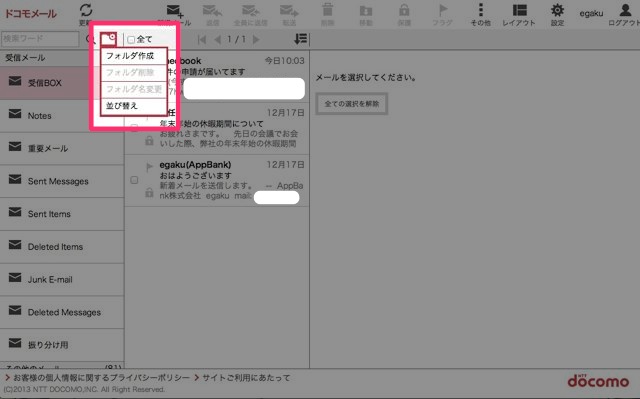The image size is (640, 399).
Task: Open the 振り分け用 folder
Action: (x=62, y=345)
